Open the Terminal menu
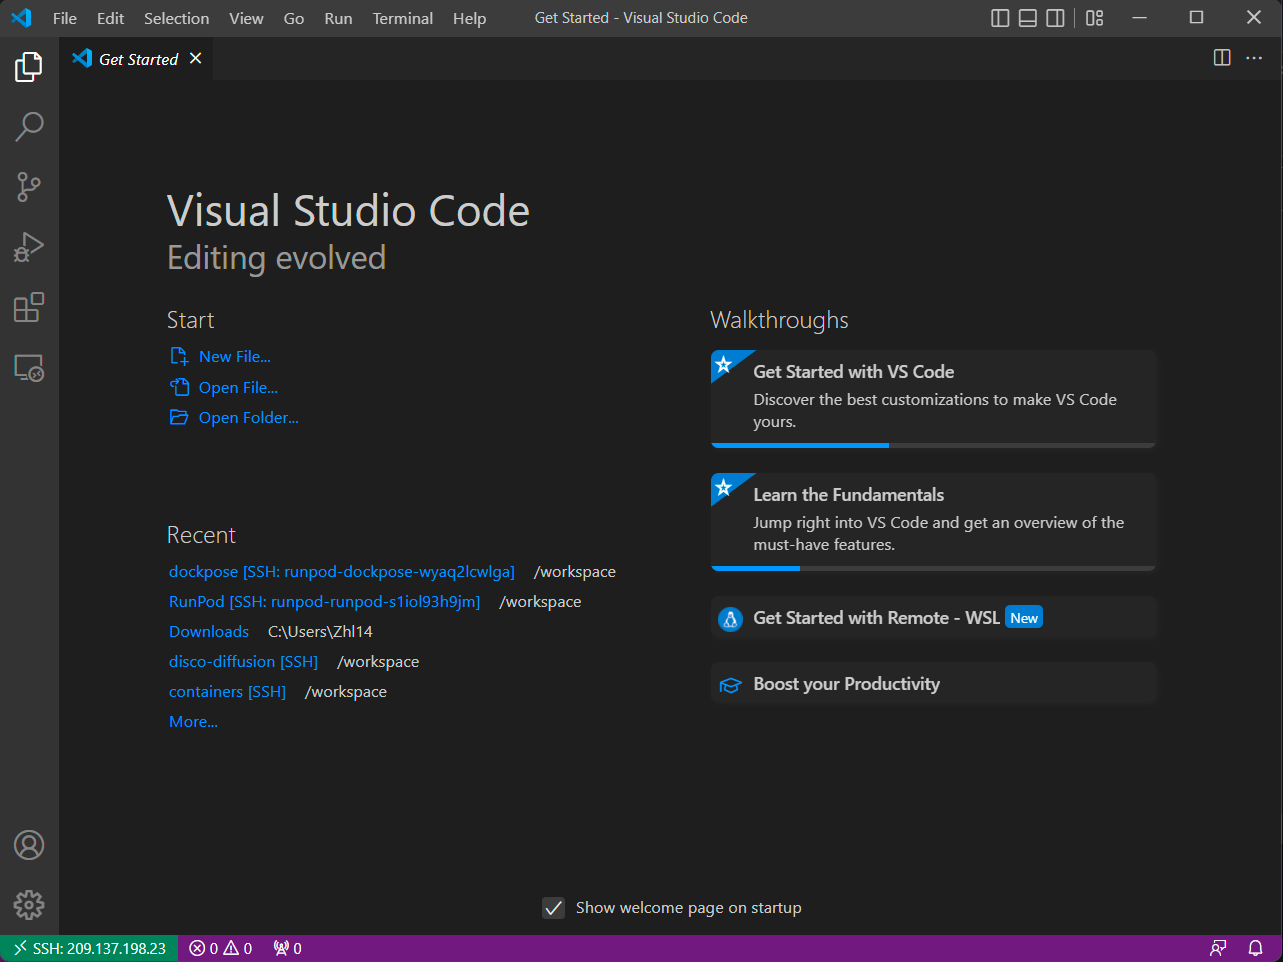1283x962 pixels. [402, 18]
